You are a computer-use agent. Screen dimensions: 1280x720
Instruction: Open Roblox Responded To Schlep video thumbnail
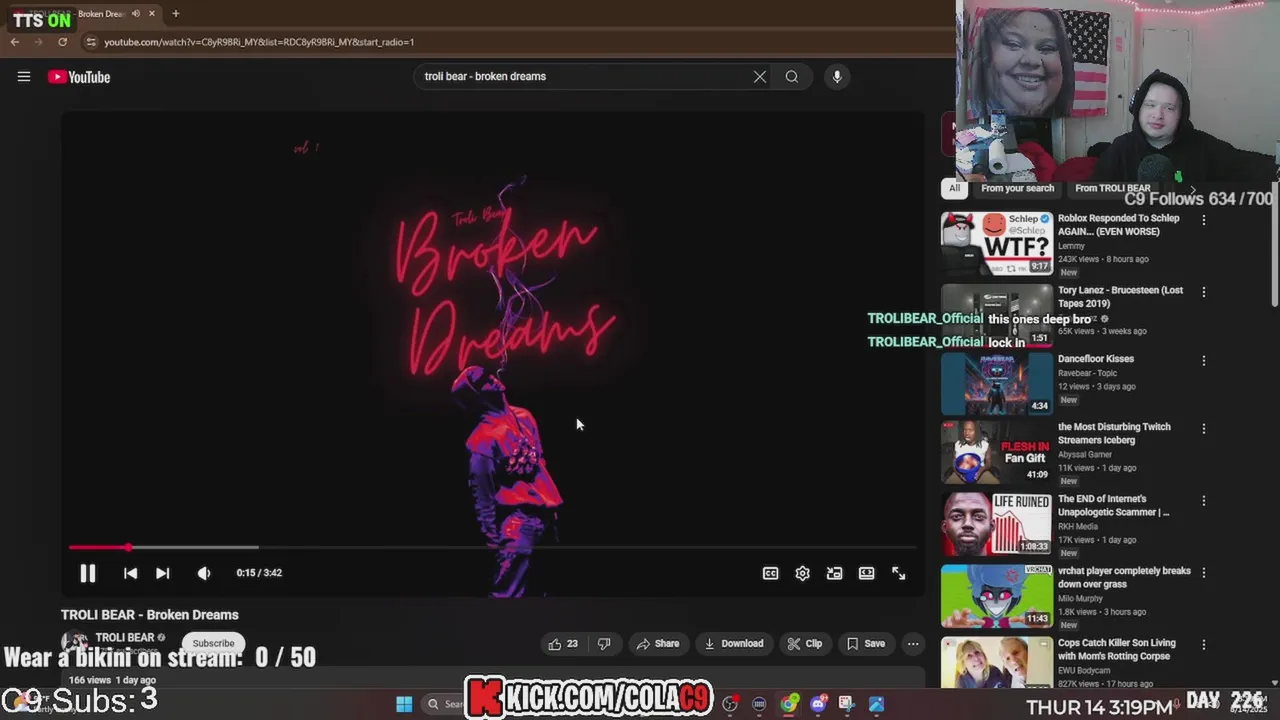point(997,243)
